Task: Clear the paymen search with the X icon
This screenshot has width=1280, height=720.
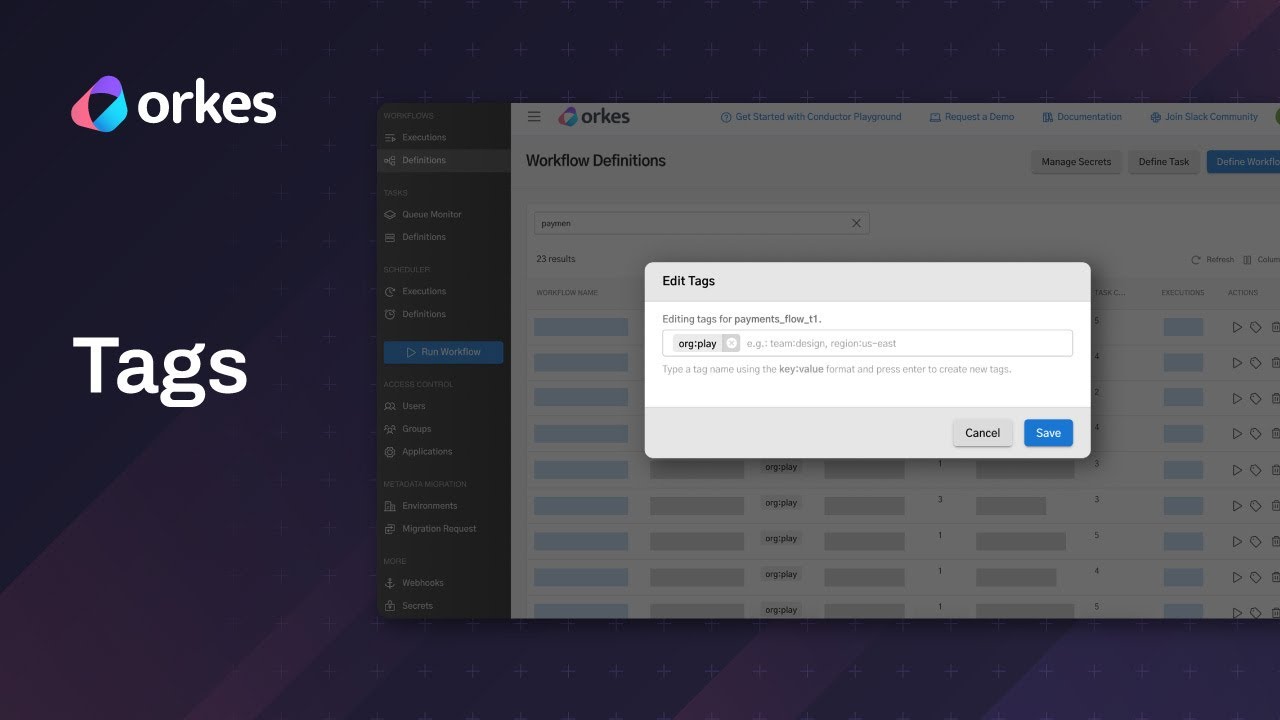Action: point(856,223)
